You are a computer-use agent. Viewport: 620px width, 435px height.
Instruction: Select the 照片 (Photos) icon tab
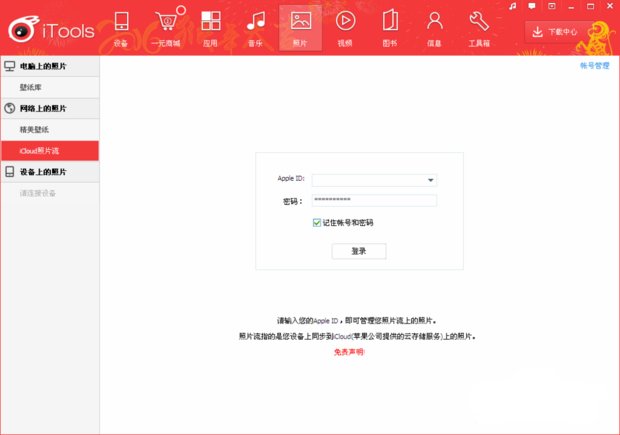click(x=301, y=28)
